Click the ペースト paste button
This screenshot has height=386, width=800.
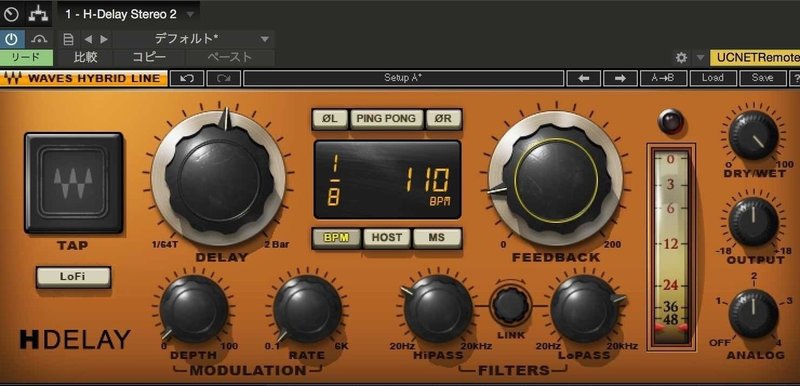[230, 58]
